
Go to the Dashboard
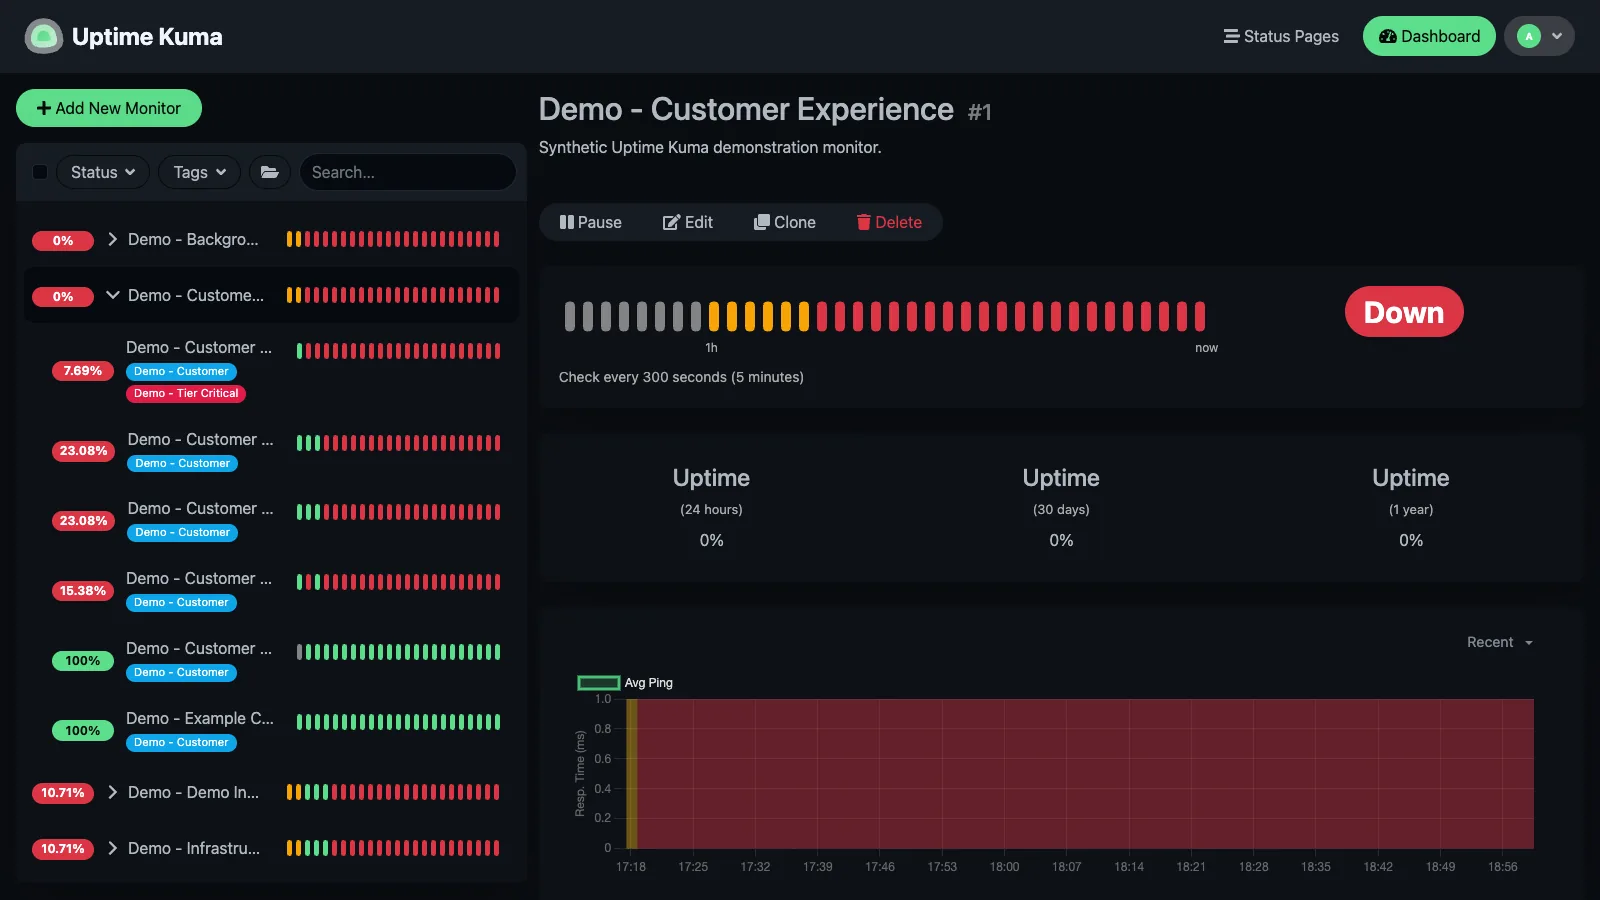1429,37
